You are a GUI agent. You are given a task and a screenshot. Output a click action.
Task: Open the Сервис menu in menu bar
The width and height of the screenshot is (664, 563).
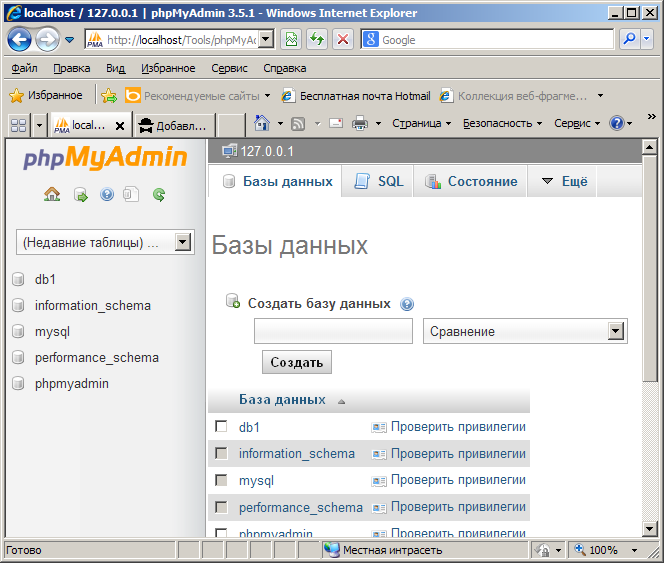[x=229, y=68]
